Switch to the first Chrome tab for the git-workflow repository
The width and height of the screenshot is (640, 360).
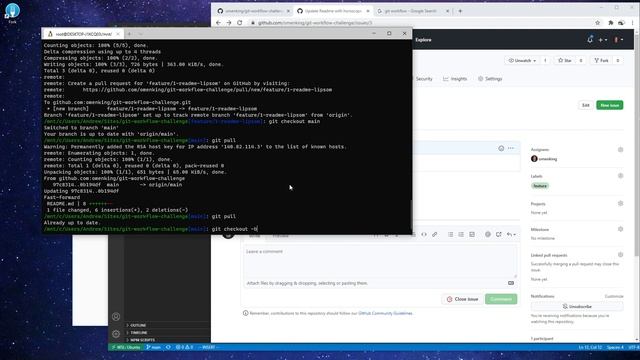click(253, 11)
